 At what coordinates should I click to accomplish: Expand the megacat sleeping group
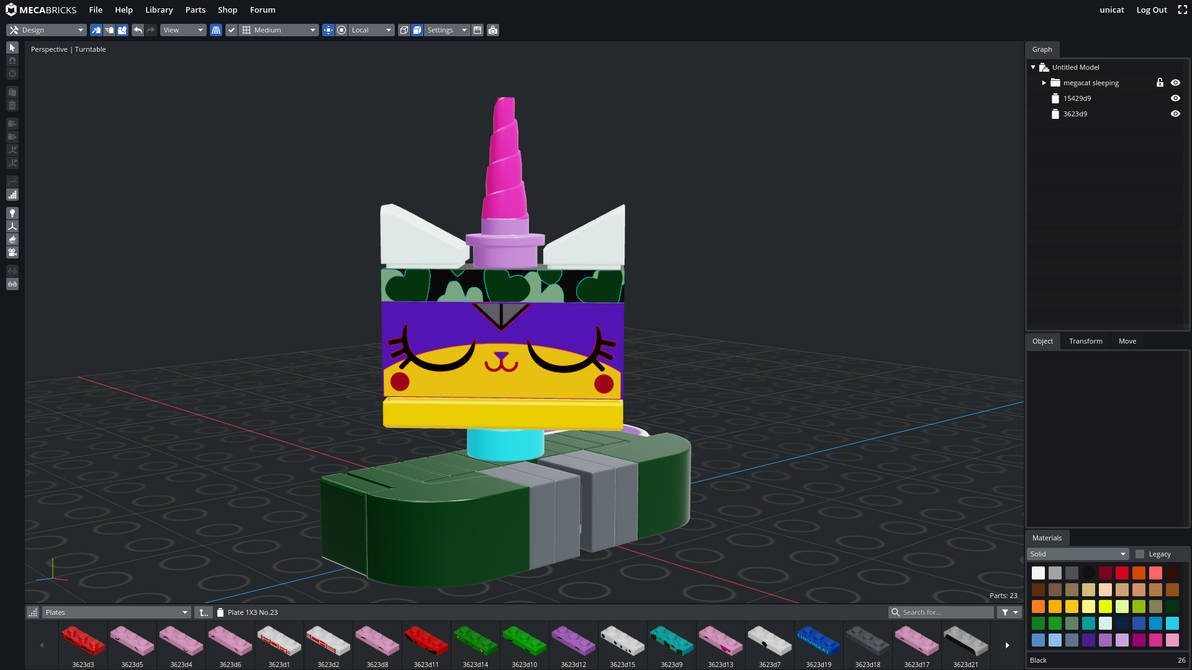coord(1044,83)
